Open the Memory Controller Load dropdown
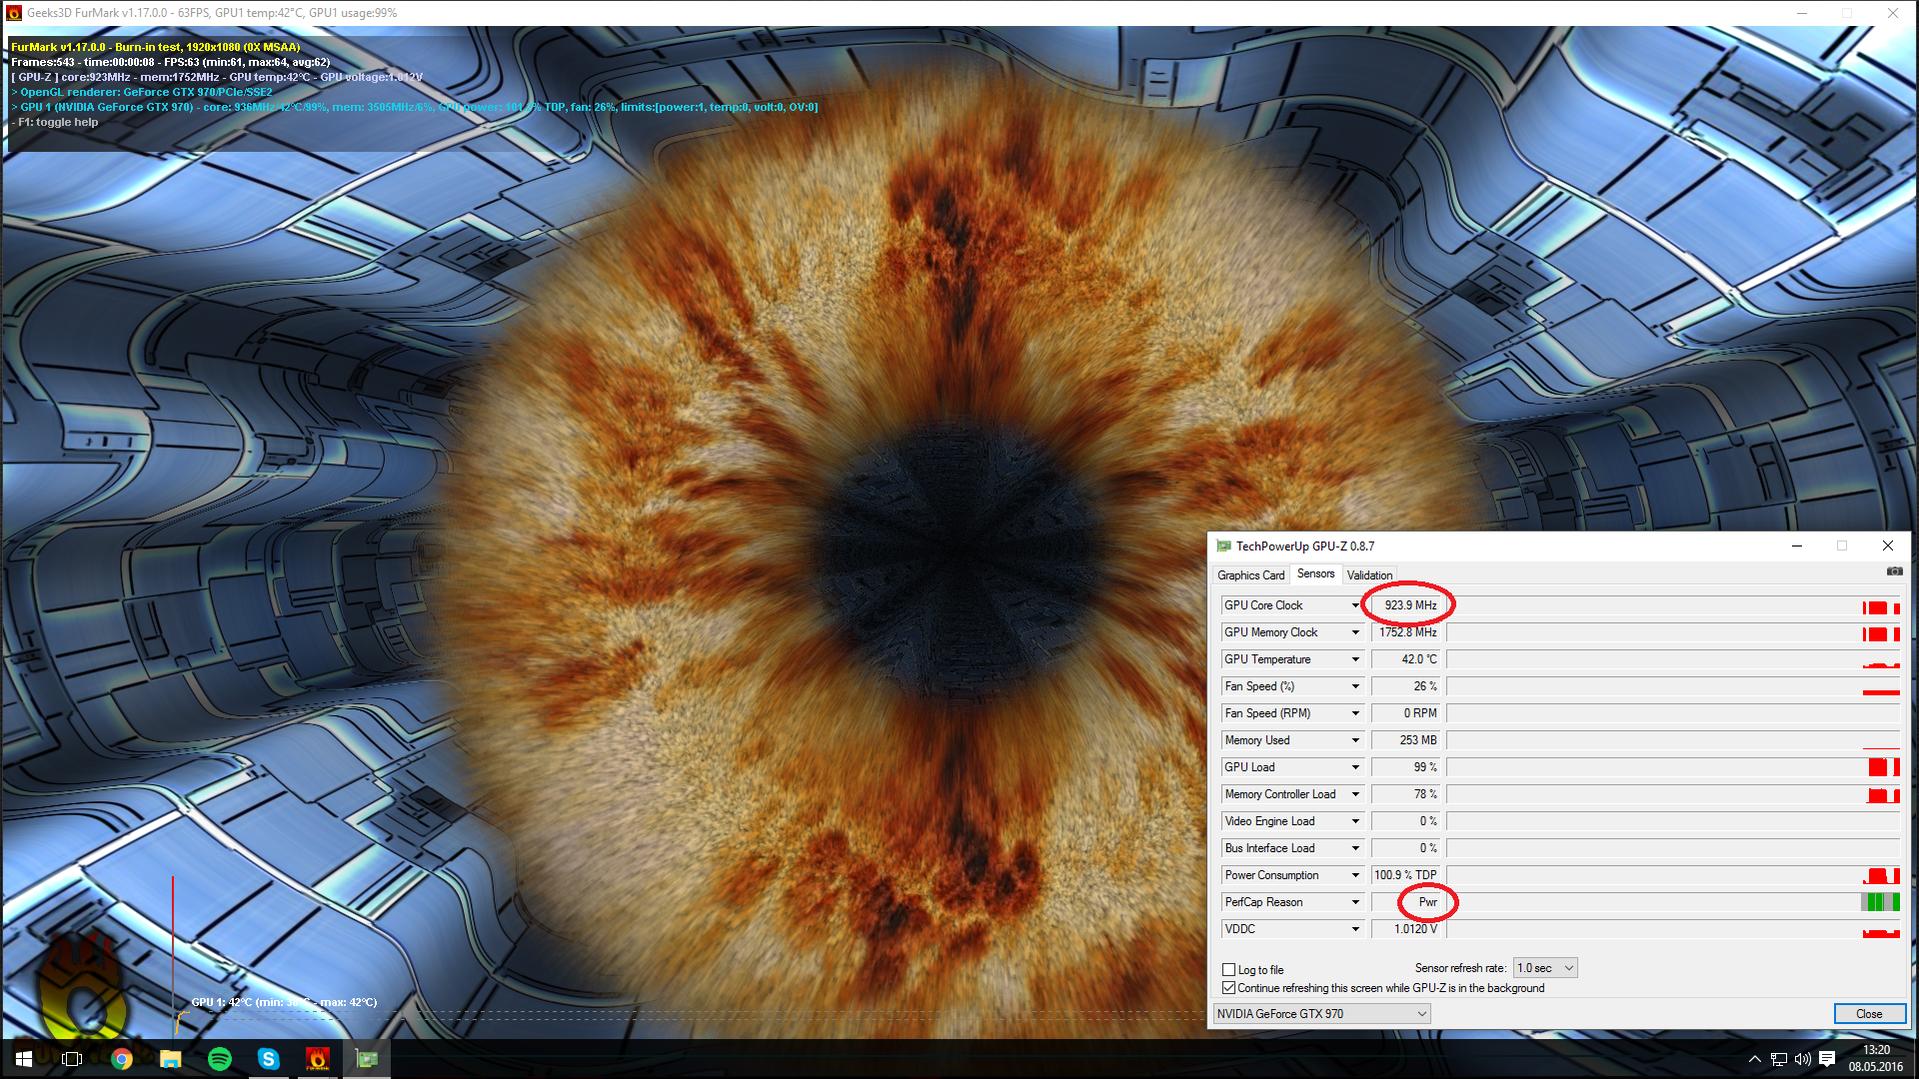The image size is (1919, 1079). [x=1355, y=795]
